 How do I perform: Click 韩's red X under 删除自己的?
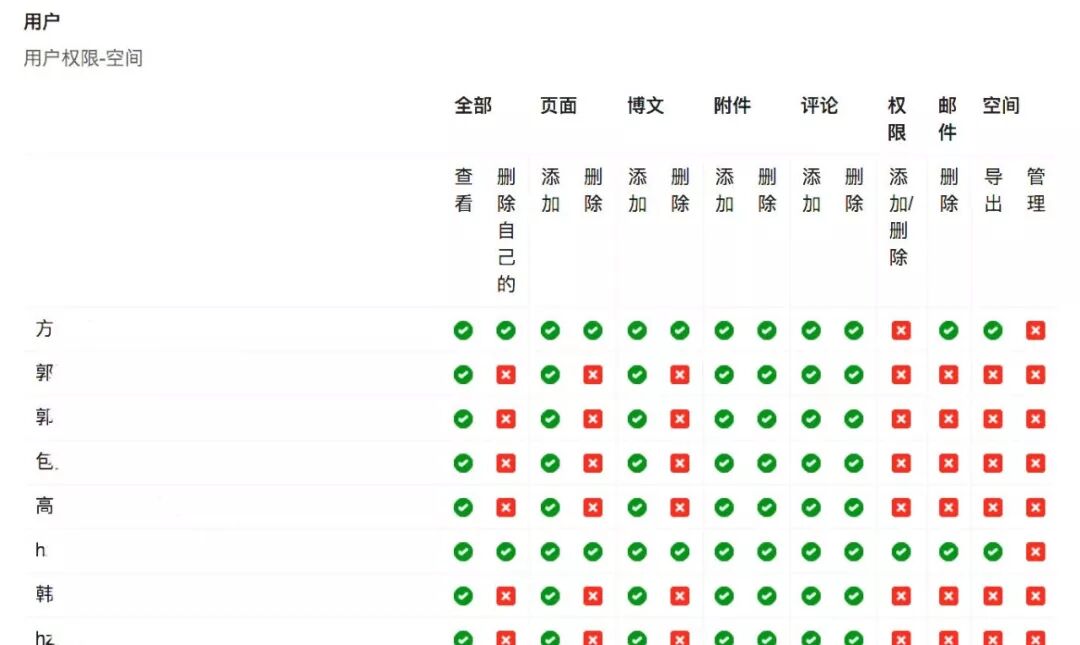[506, 595]
